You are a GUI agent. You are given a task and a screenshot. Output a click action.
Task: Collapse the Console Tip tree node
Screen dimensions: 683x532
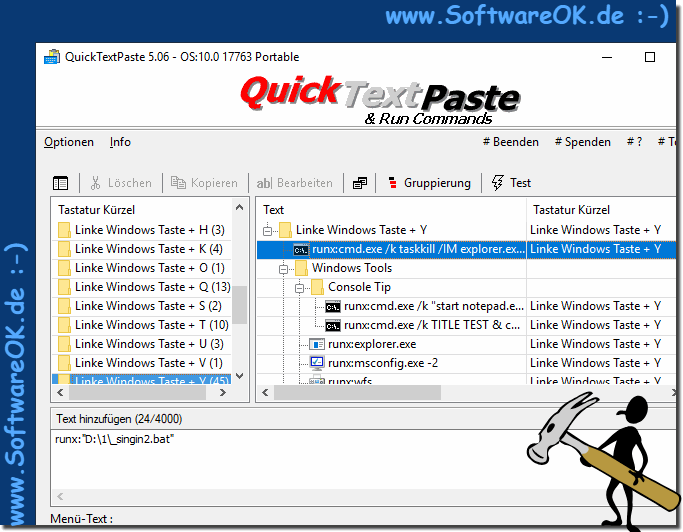[x=300, y=288]
